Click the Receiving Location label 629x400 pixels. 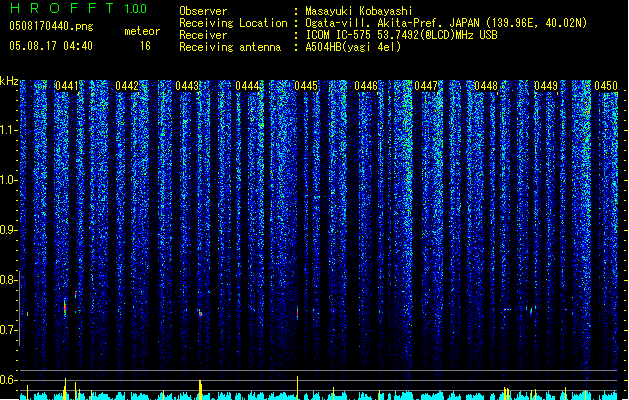(233, 23)
